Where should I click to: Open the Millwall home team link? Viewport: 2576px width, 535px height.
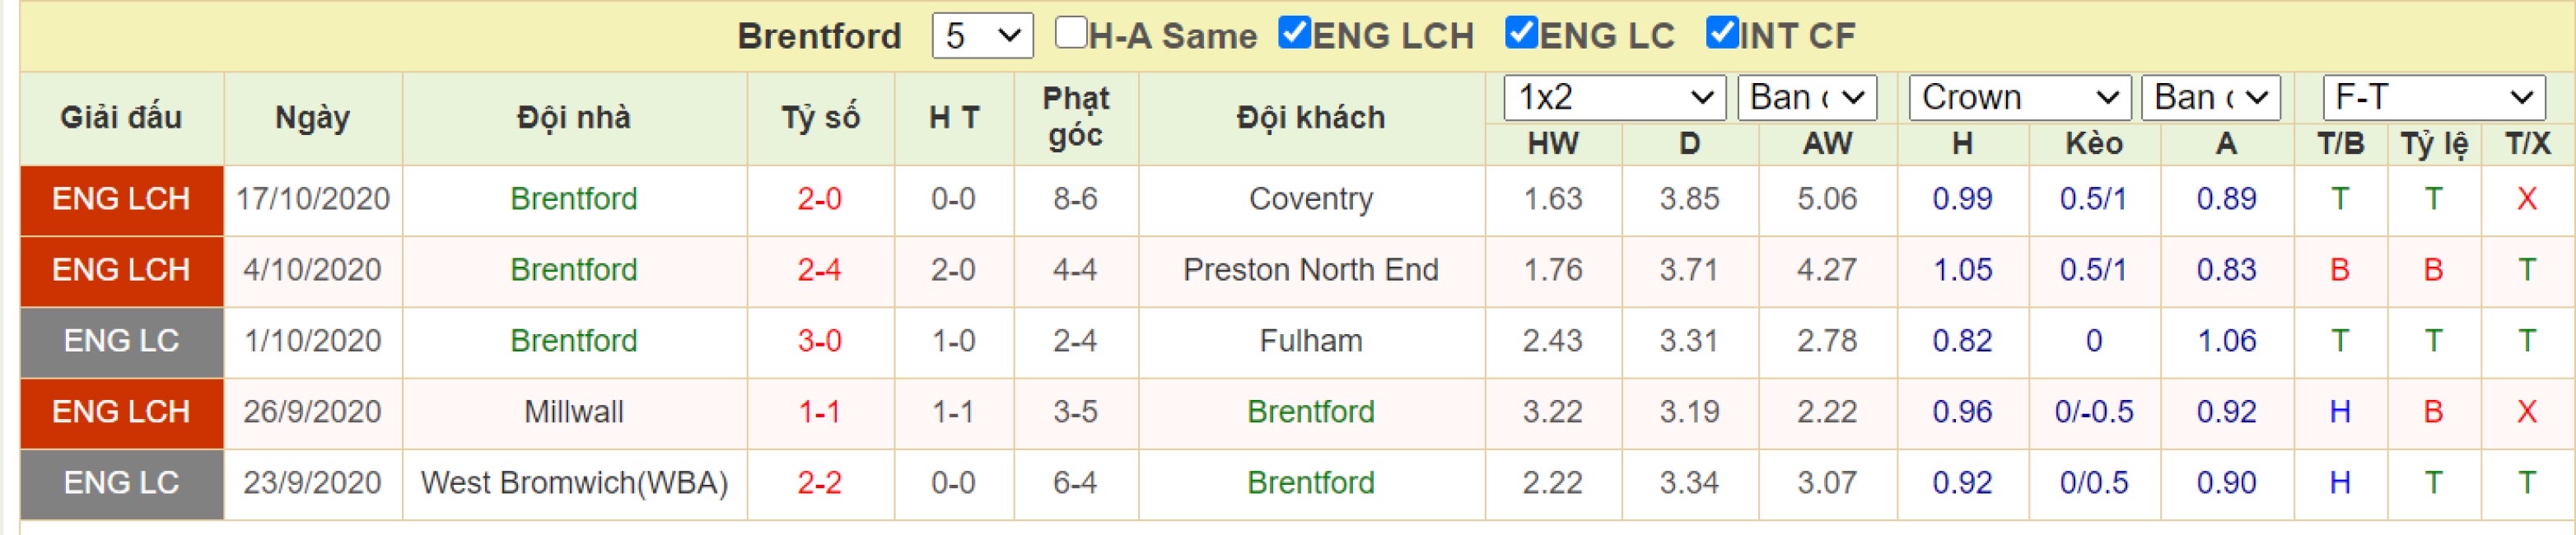(x=573, y=412)
